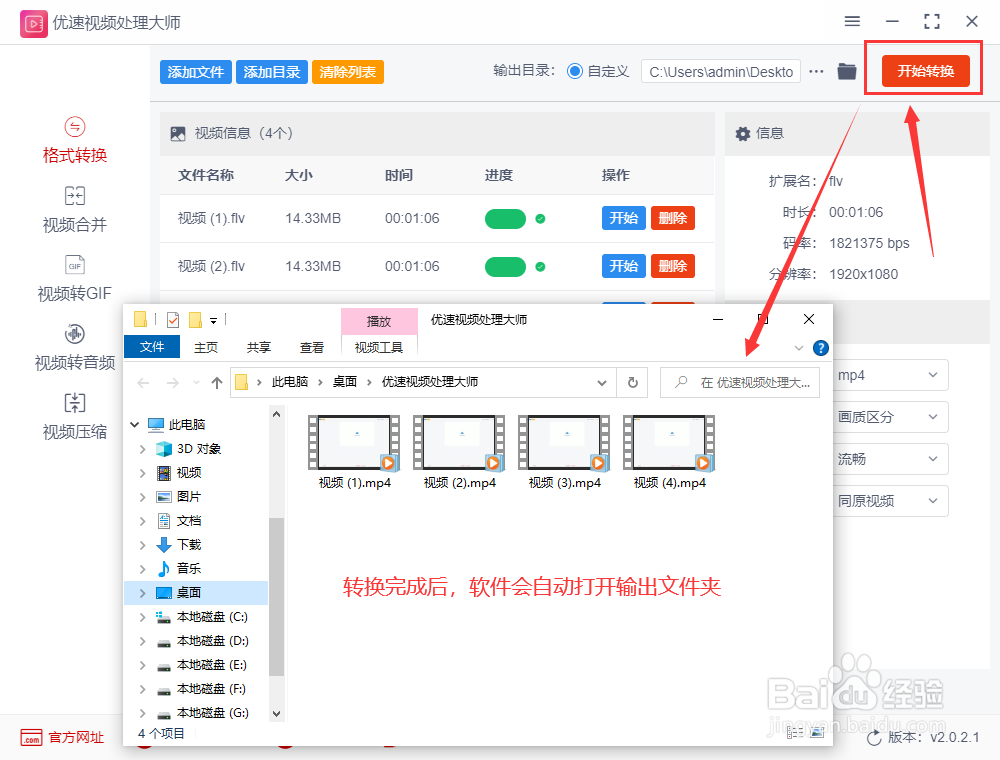The image size is (1000, 760).
Task: Click the progress bar of 视频 (1).flv
Action: click(x=505, y=219)
